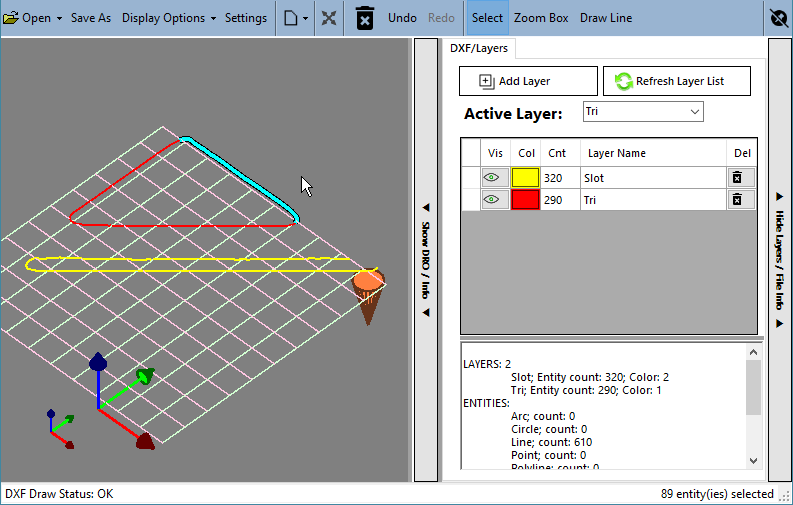Open the new document dropdown arrow
The image size is (793, 505).
(305, 19)
